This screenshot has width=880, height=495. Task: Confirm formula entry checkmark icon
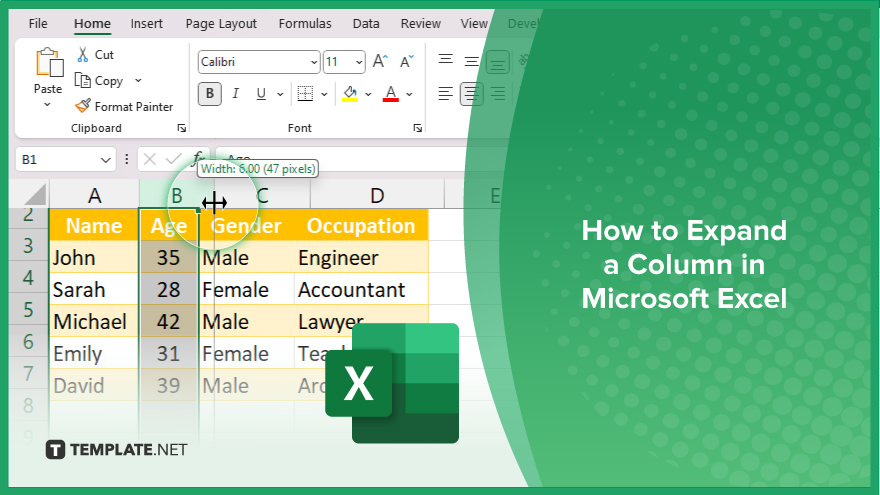click(173, 159)
